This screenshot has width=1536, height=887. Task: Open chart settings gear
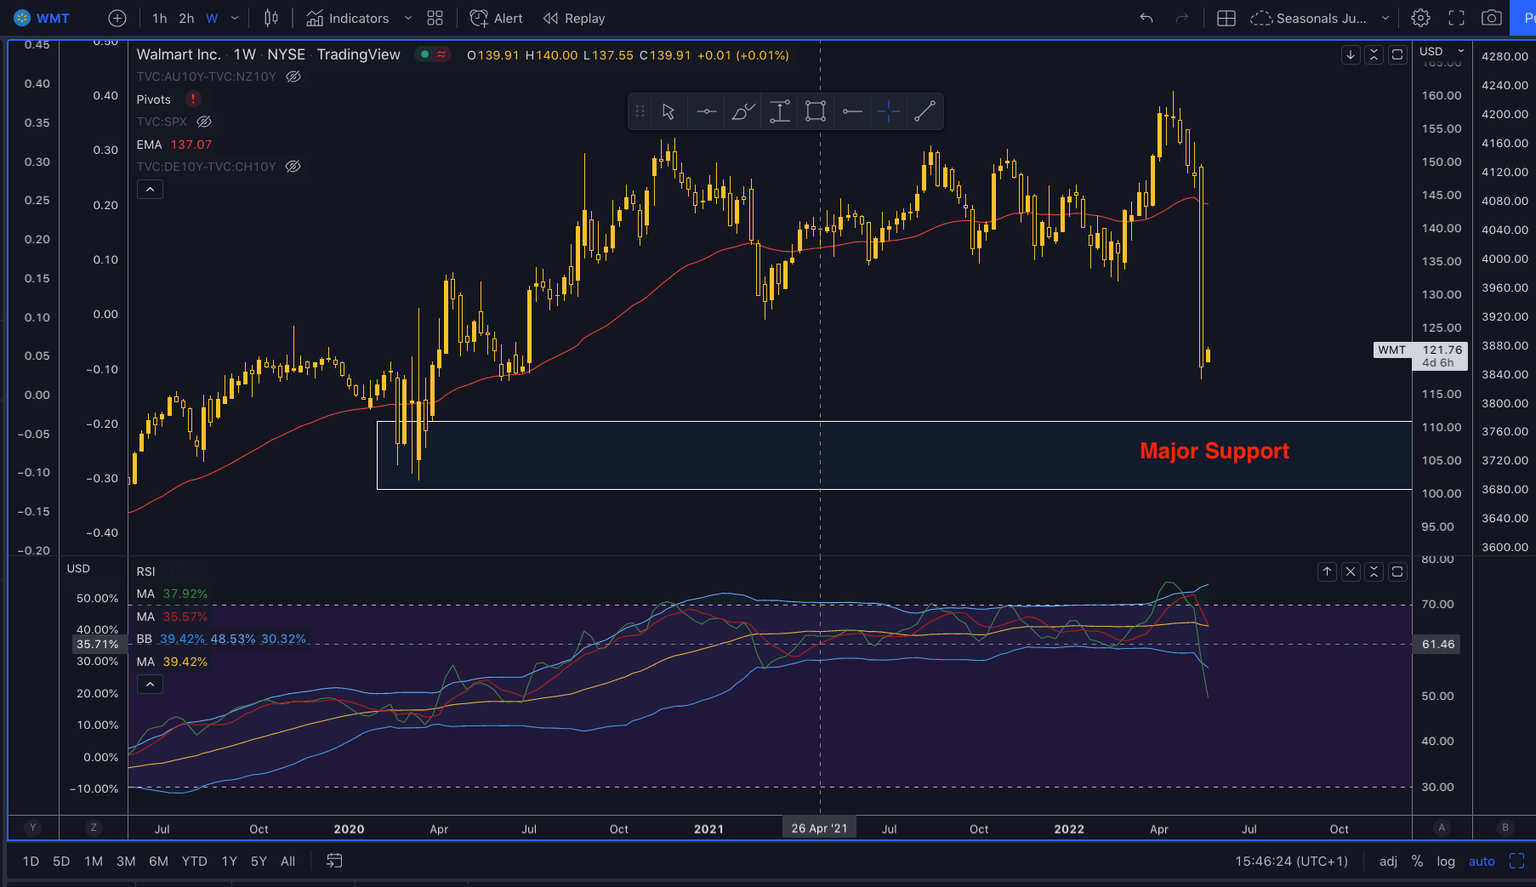pyautogui.click(x=1420, y=18)
